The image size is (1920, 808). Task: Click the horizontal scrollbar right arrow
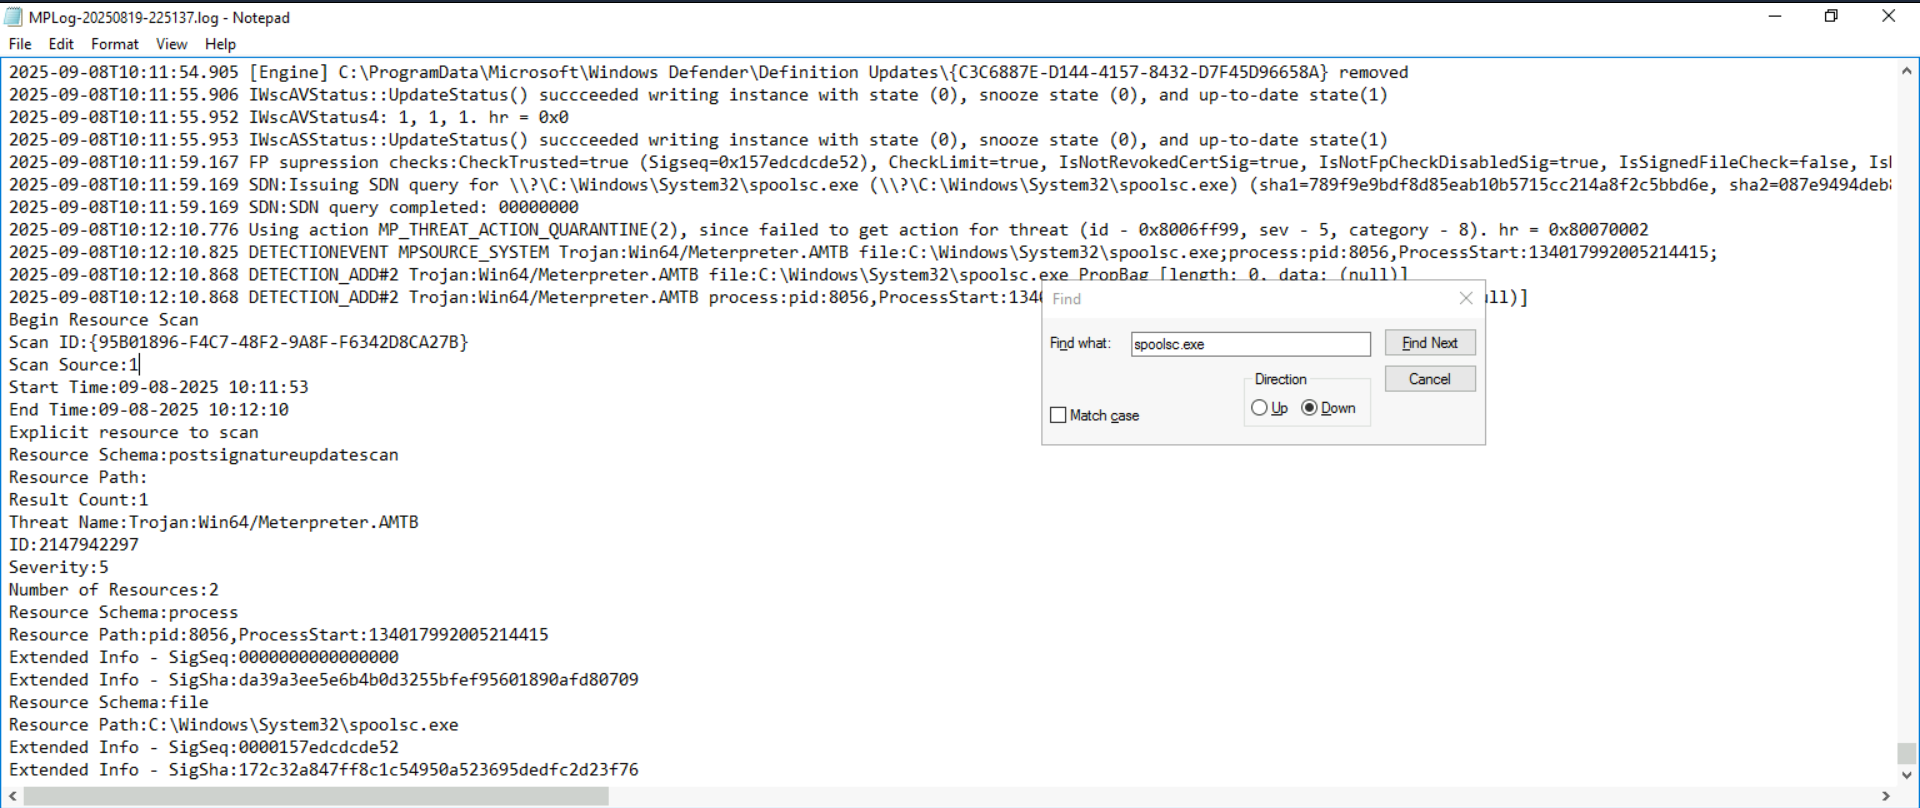[1886, 796]
